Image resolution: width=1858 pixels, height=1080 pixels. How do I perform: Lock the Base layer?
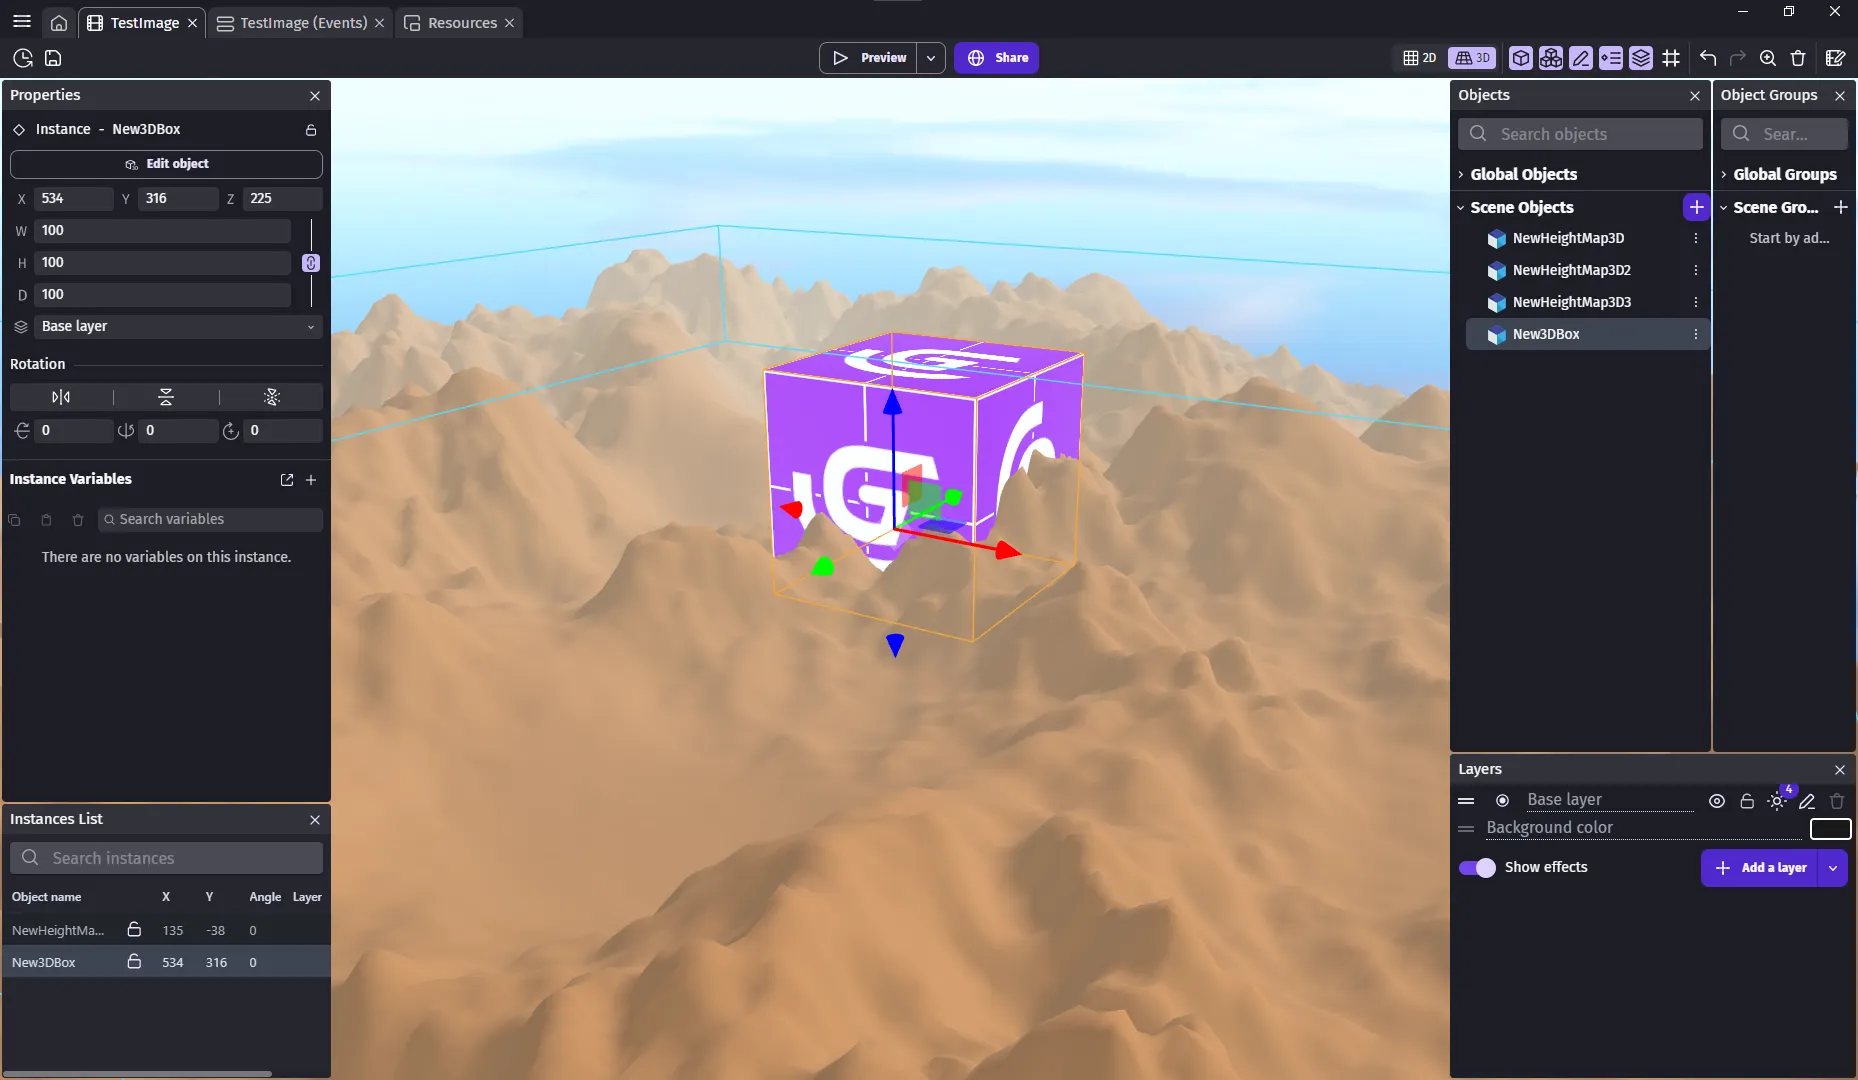pos(1747,801)
